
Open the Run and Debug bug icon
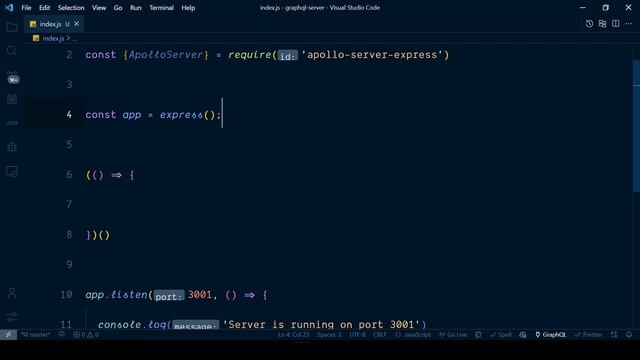(12, 147)
